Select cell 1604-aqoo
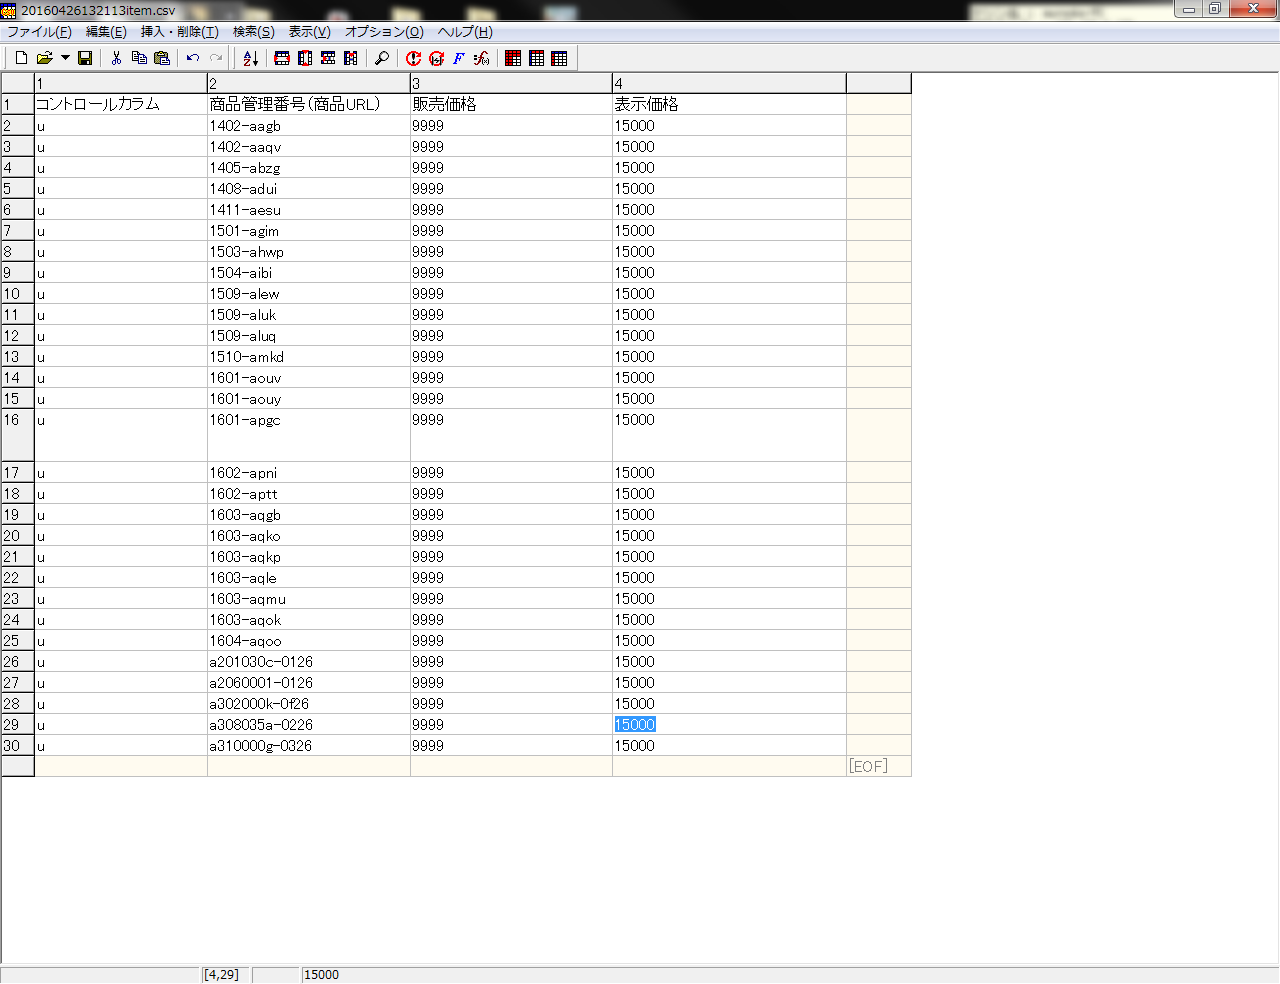1280x984 pixels. pos(309,641)
